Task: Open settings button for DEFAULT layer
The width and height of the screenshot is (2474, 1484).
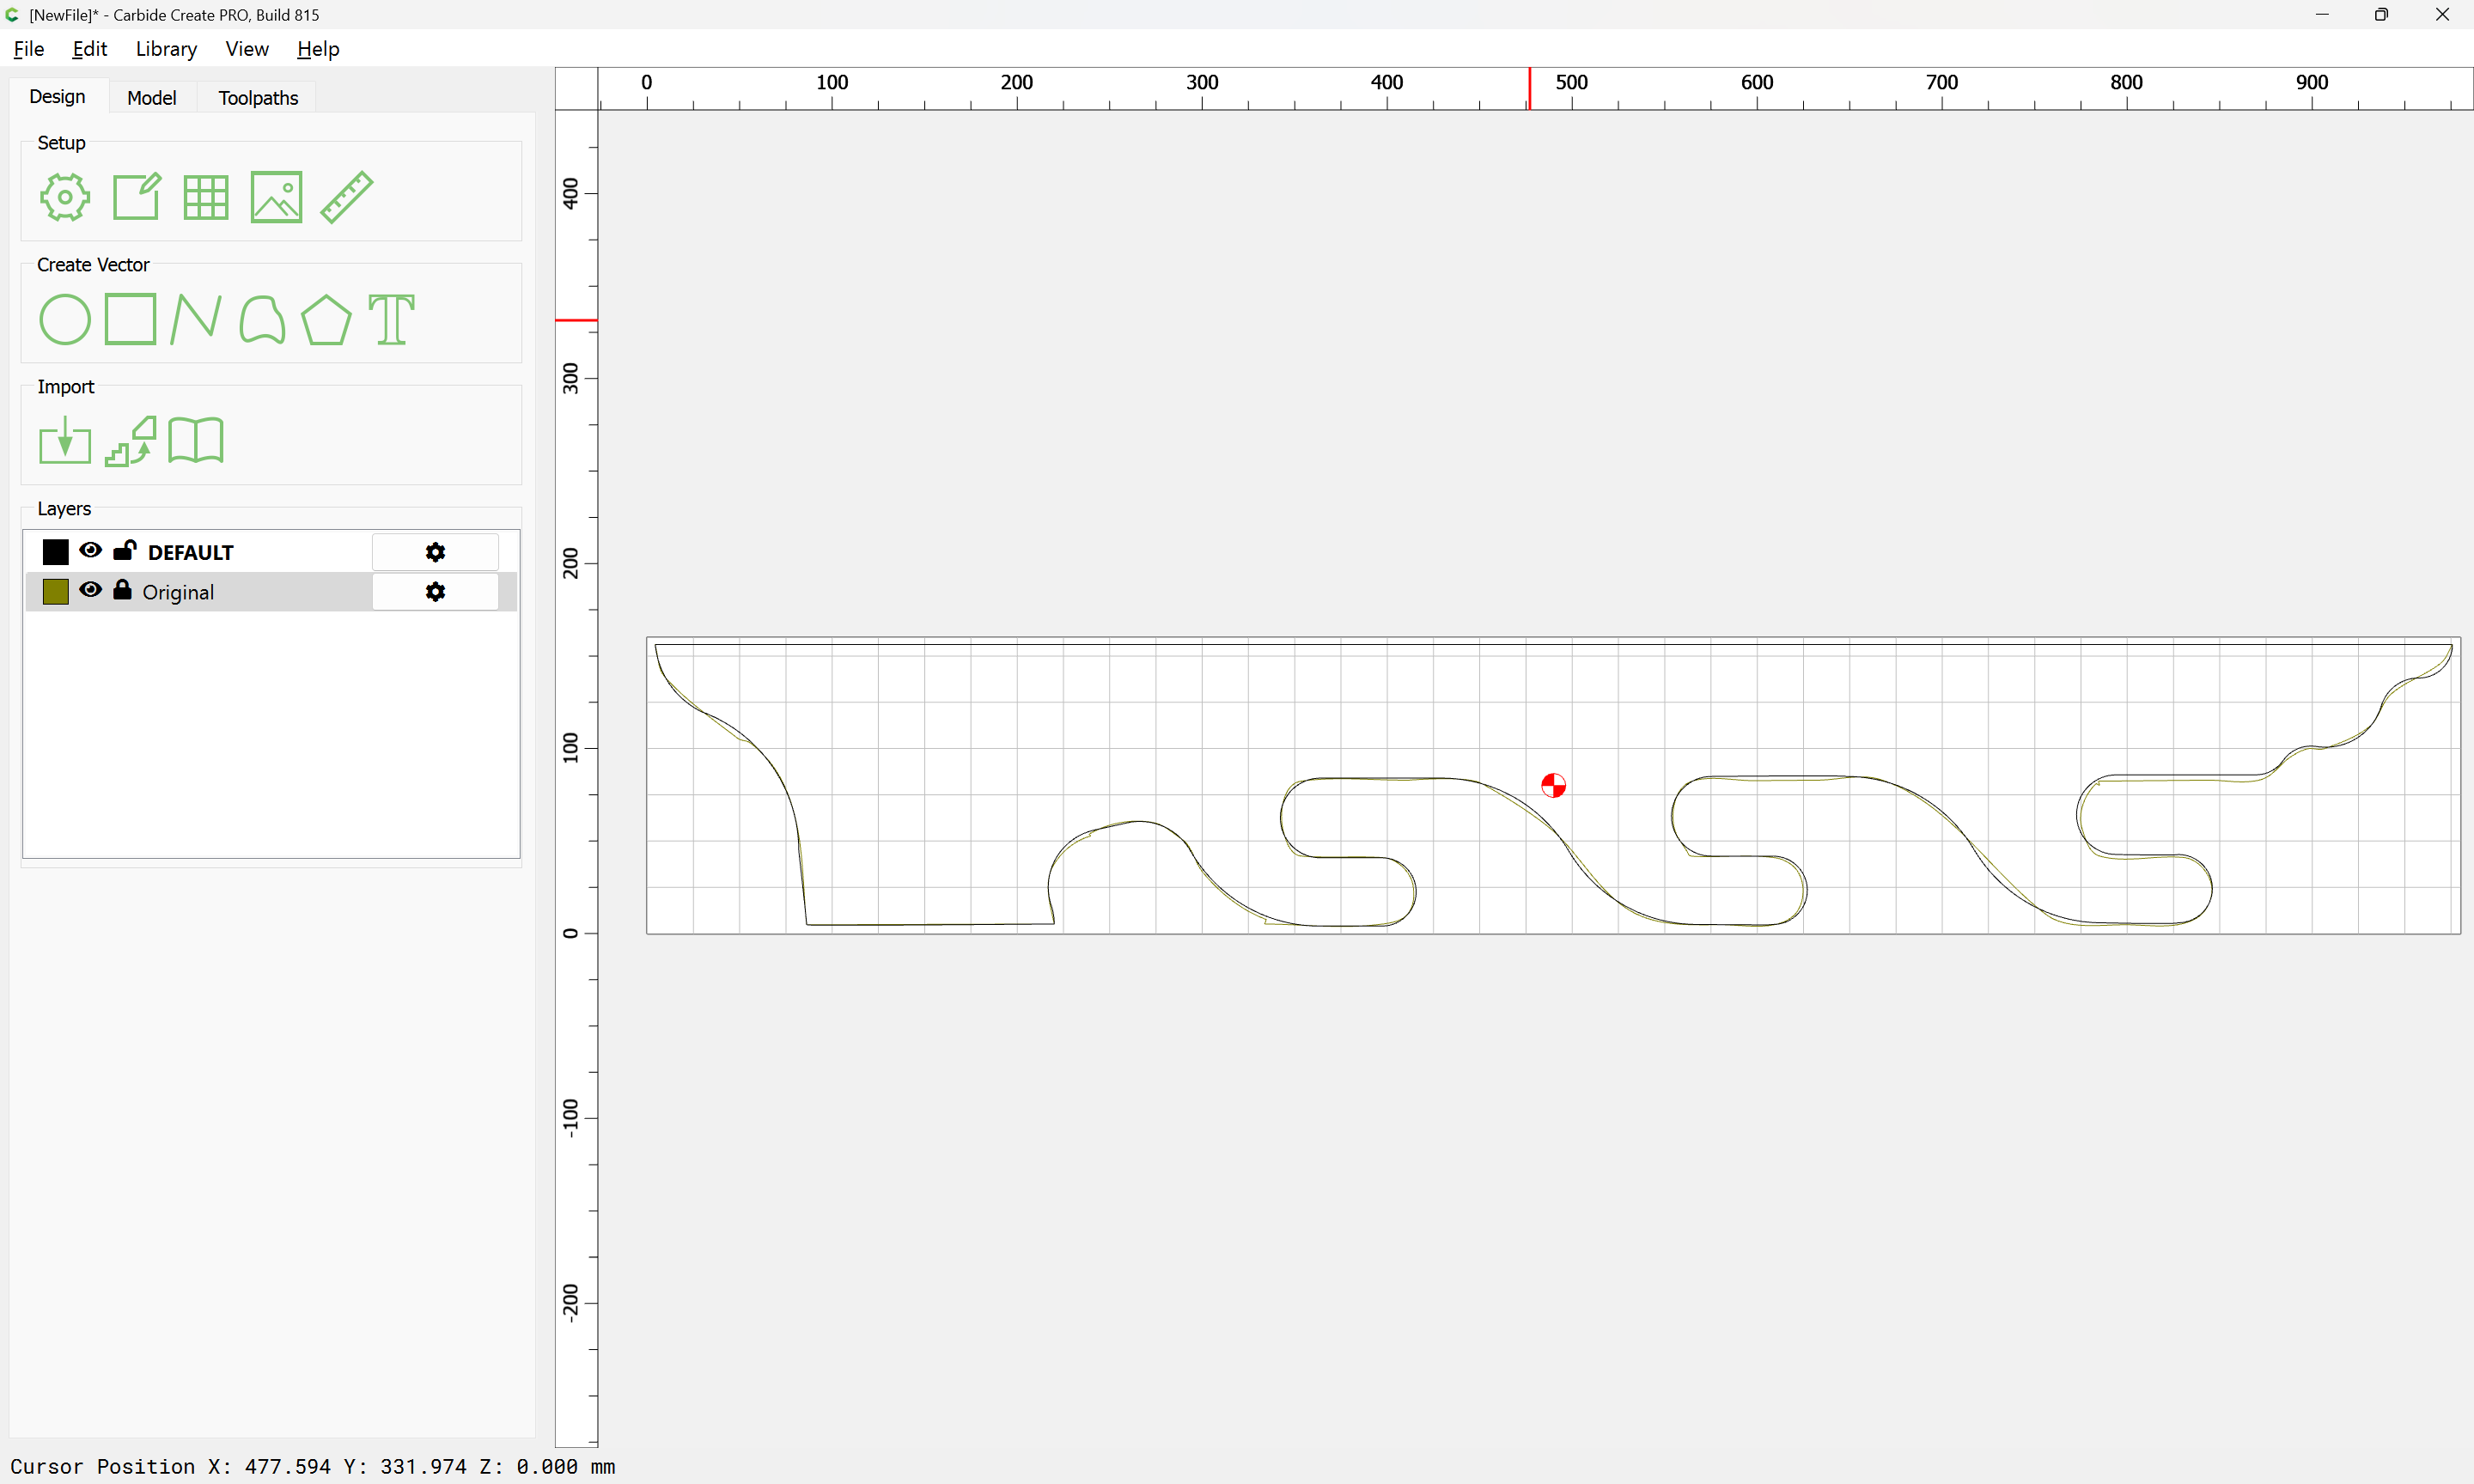Action: [435, 552]
